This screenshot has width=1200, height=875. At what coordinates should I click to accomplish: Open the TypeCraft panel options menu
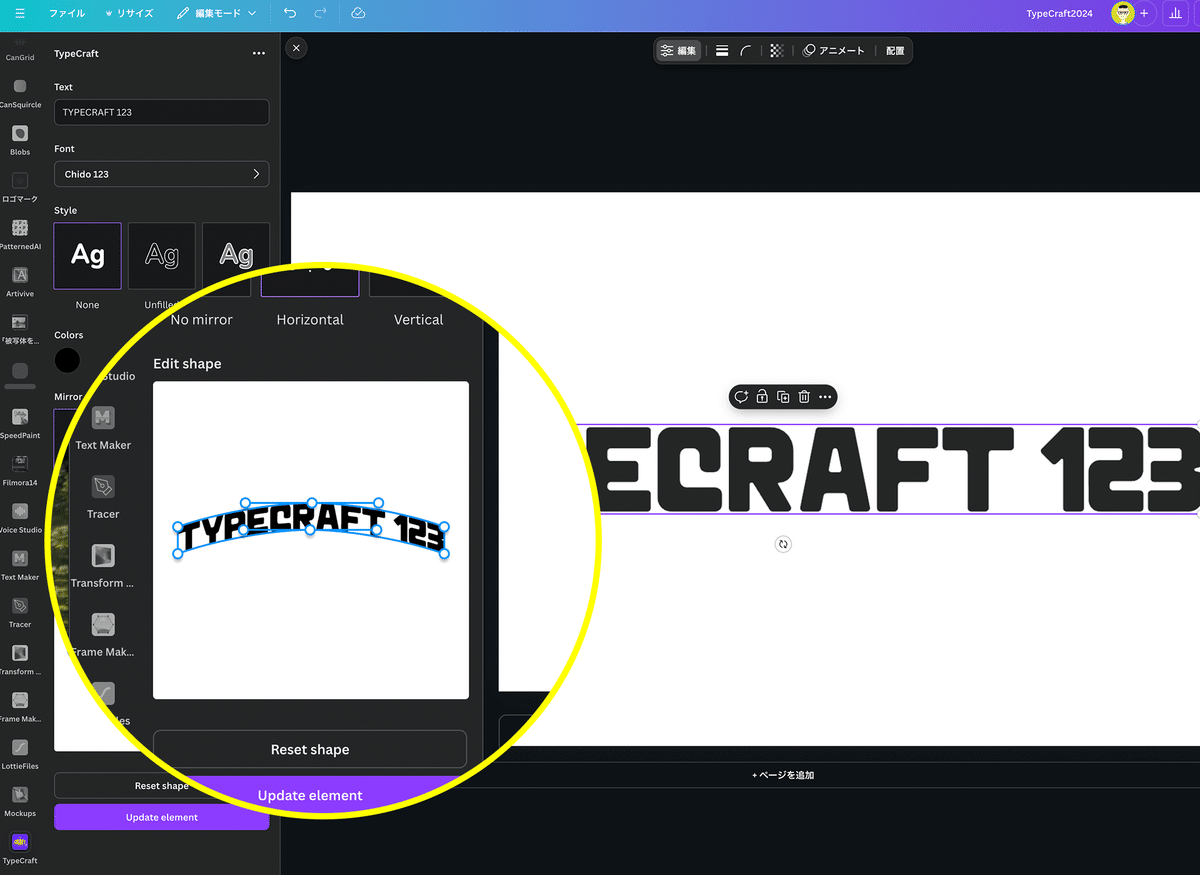(259, 53)
